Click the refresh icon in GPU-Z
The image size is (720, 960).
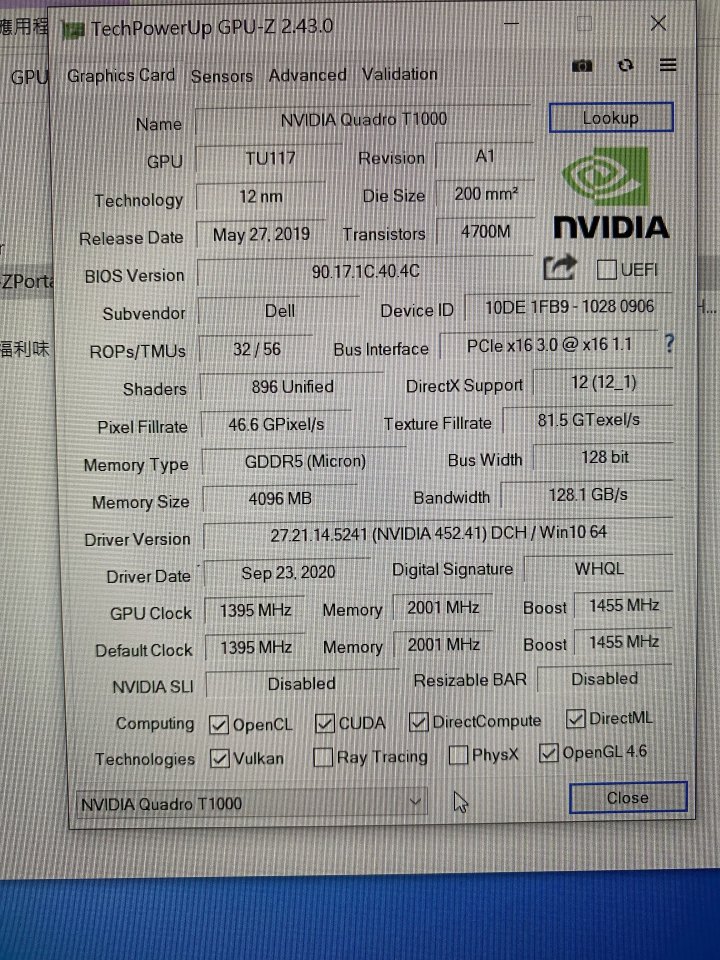(625, 65)
